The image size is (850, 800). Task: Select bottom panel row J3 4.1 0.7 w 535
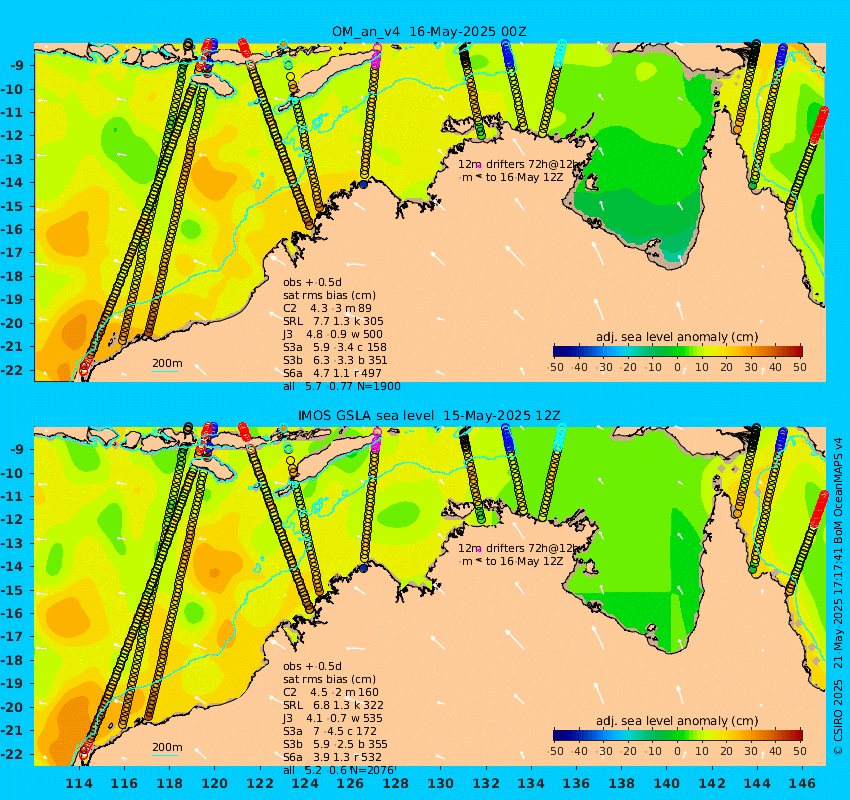tap(332, 719)
